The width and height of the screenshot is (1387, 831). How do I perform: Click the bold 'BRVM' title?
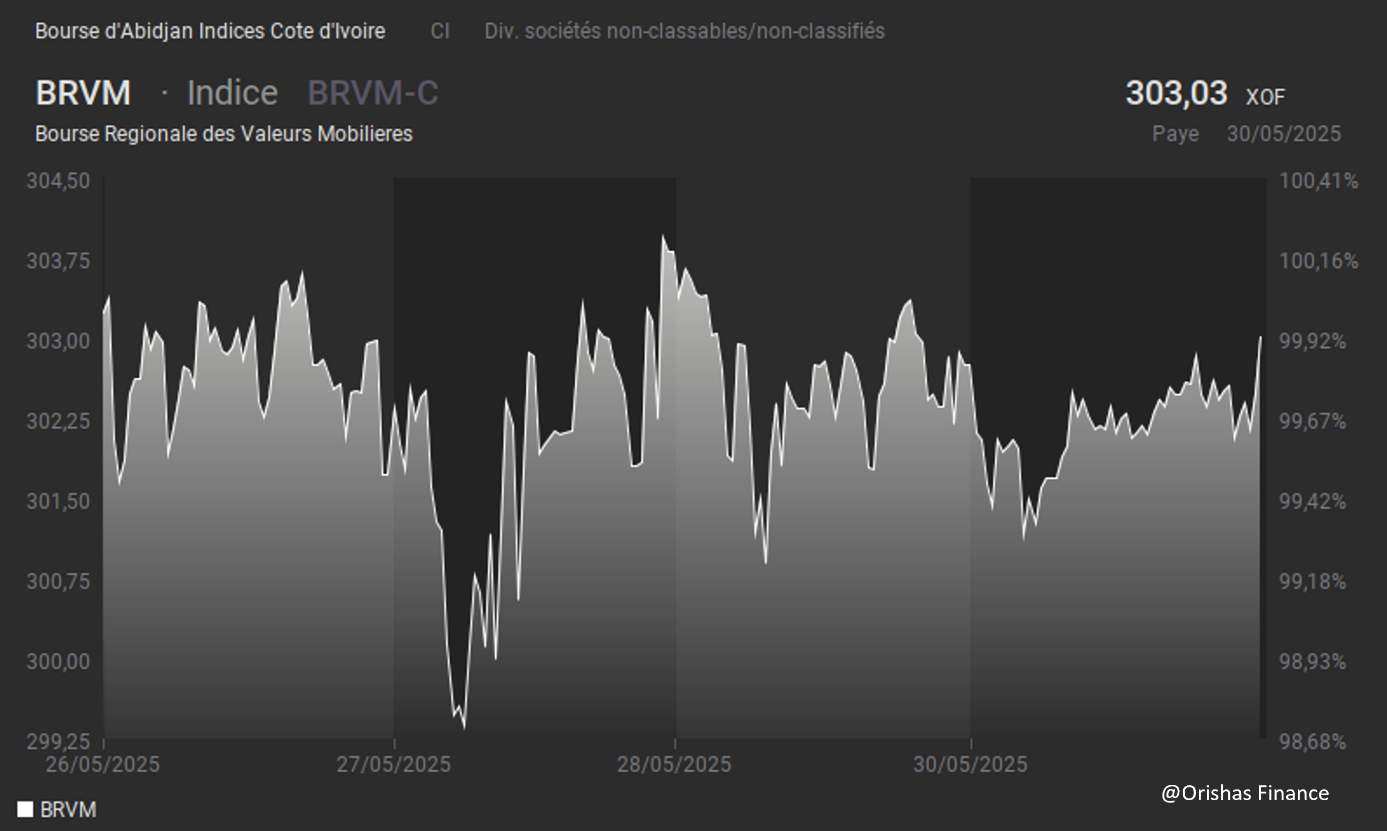pos(83,93)
